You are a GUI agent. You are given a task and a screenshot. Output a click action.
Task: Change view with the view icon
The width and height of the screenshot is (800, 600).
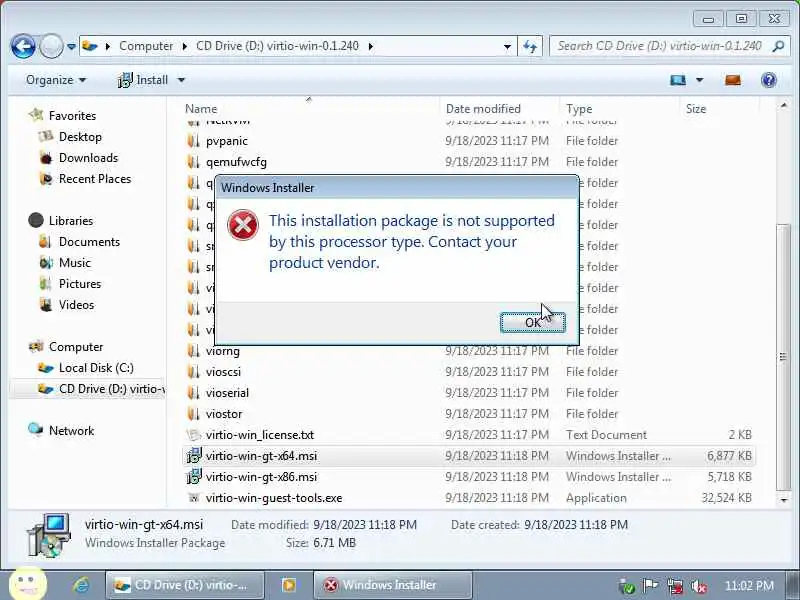coord(678,80)
